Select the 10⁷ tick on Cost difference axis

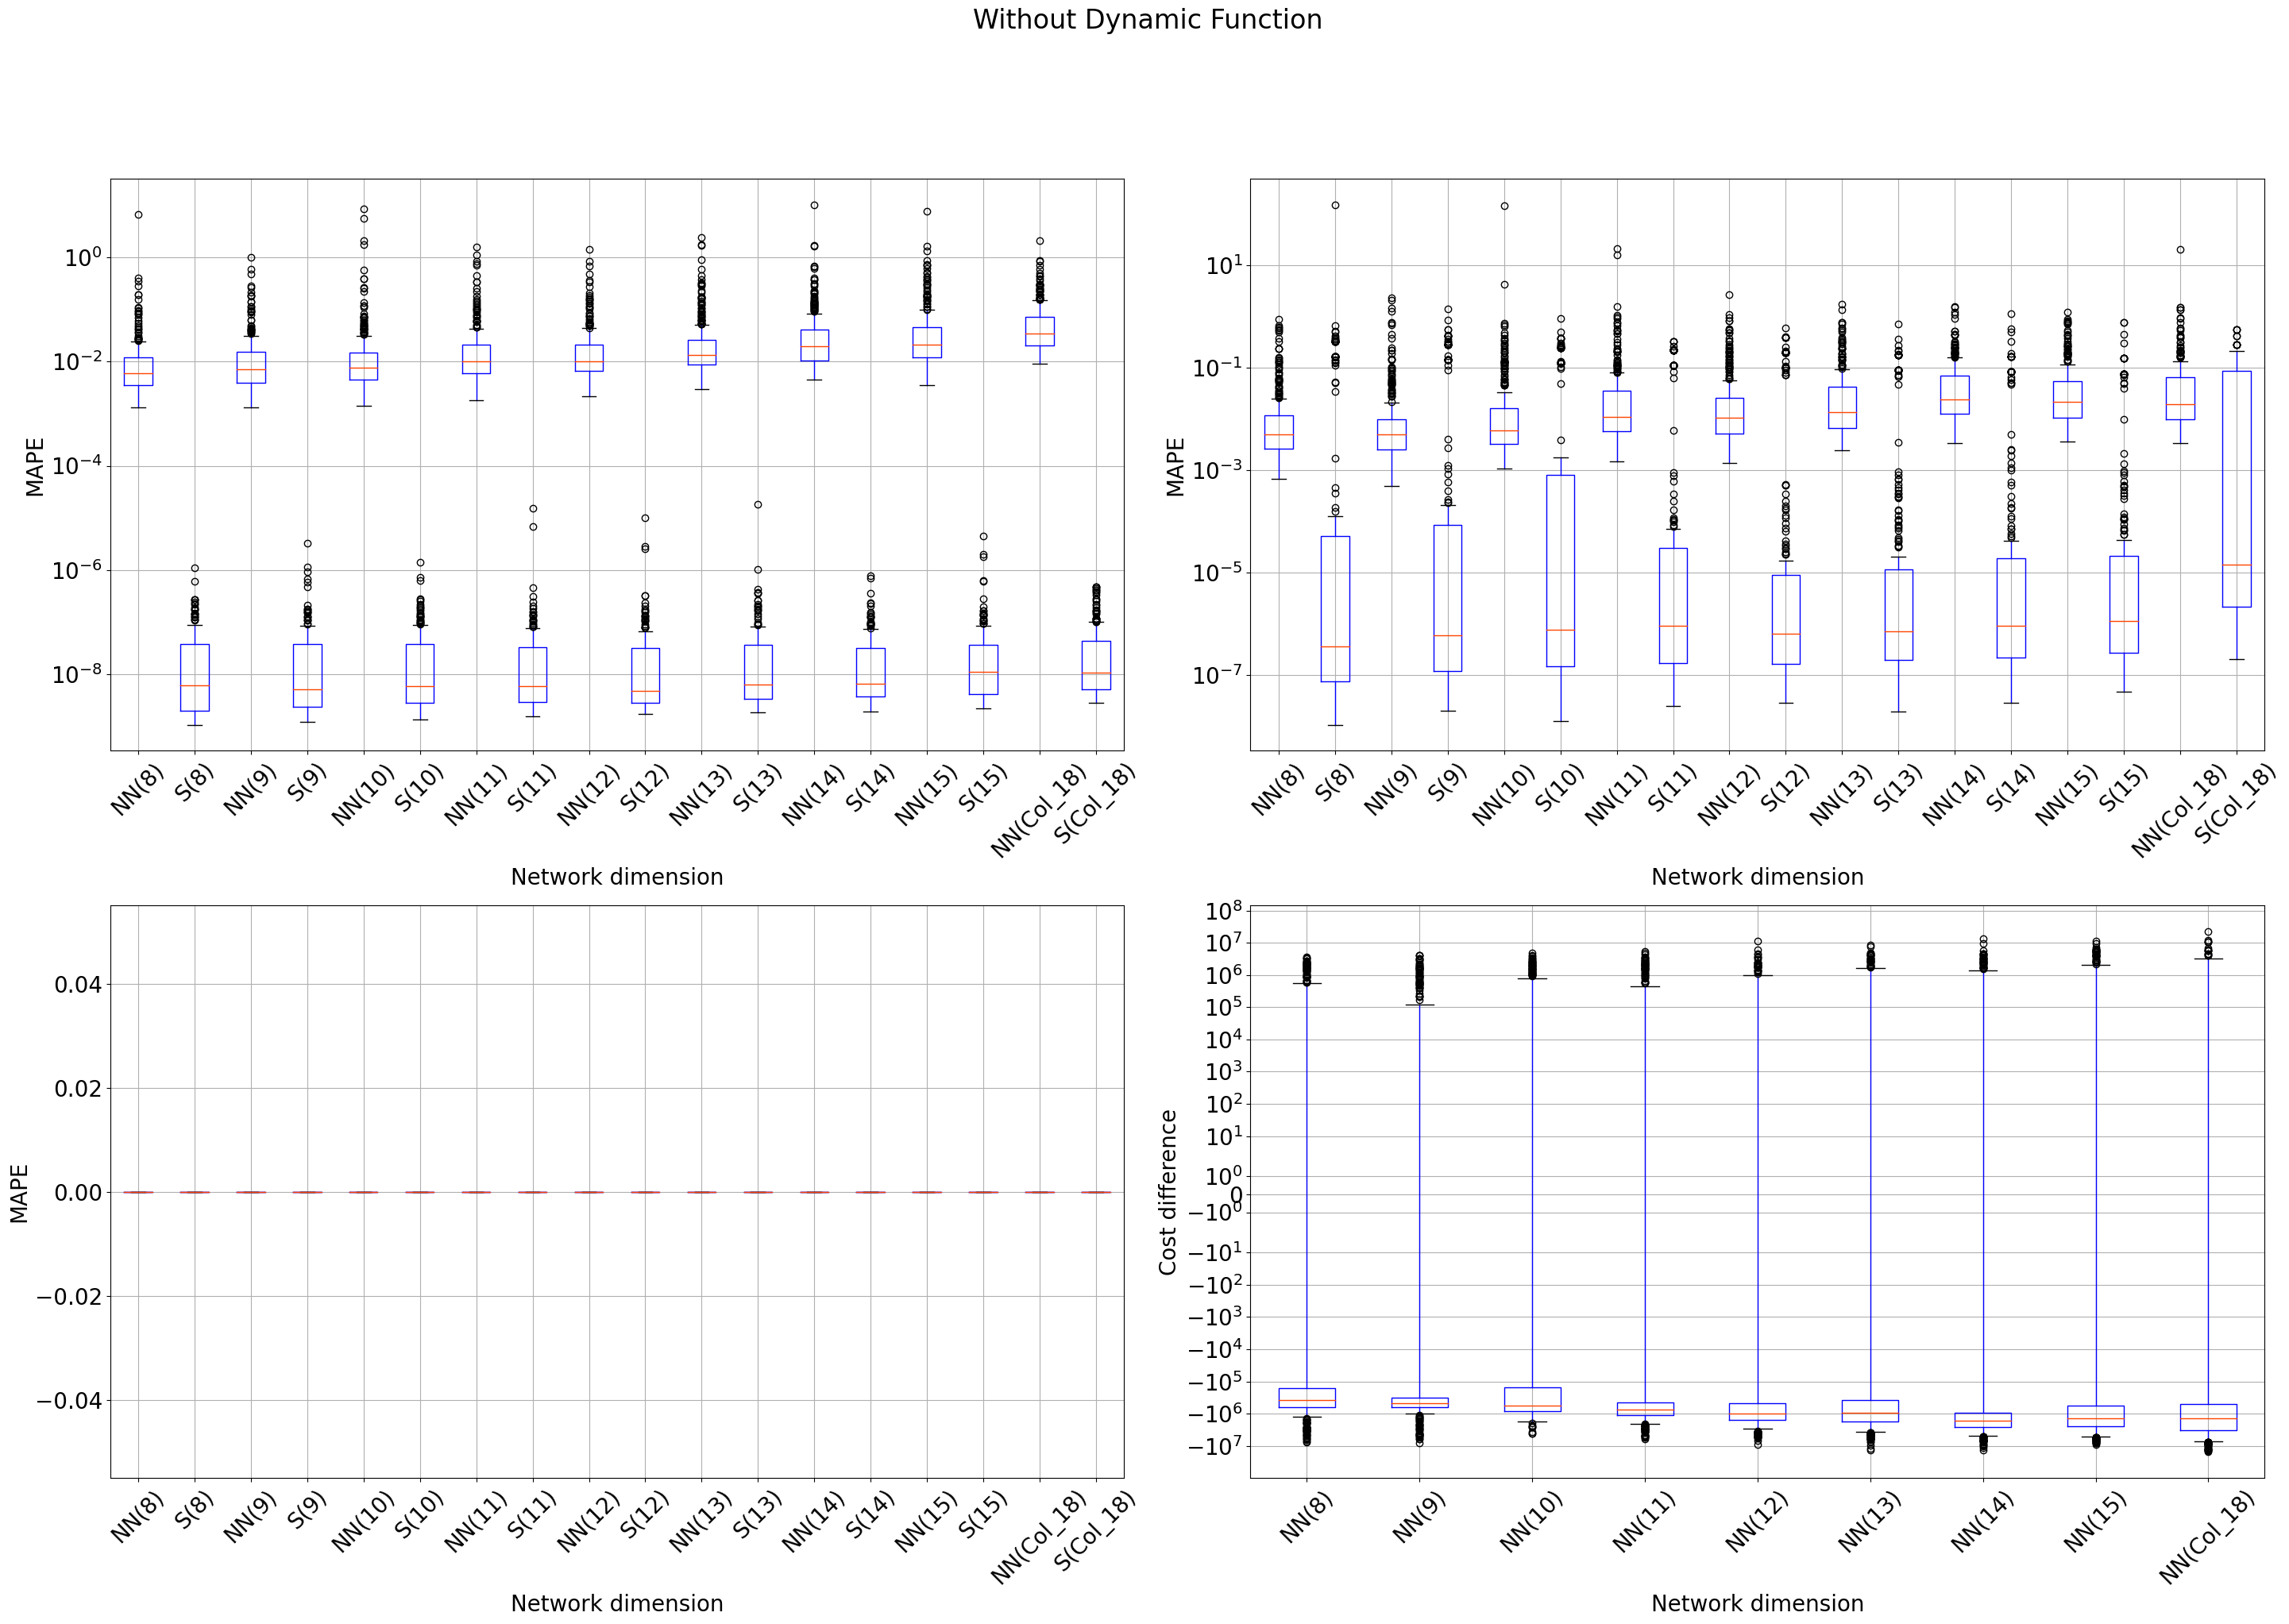click(x=1224, y=943)
